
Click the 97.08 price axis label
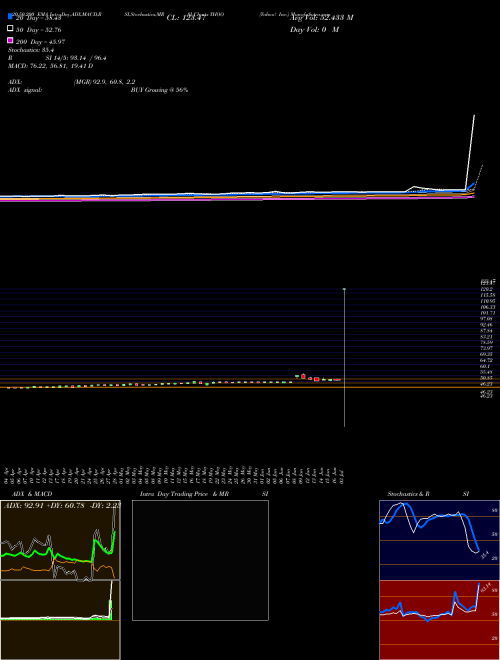coord(486,319)
